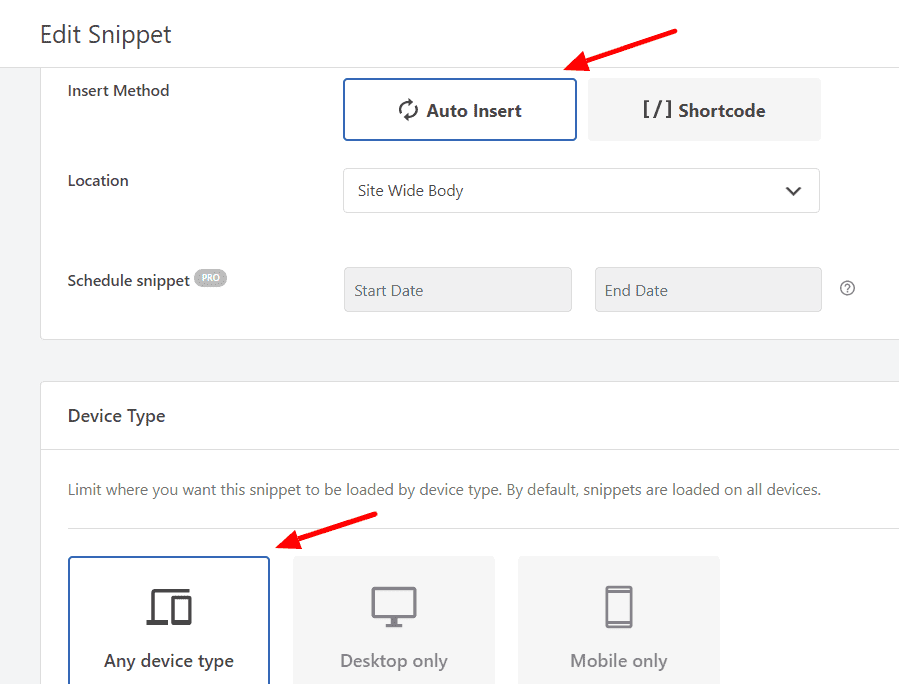This screenshot has width=899, height=684.
Task: Click the Schedule snippet help question mark
Action: tap(847, 288)
